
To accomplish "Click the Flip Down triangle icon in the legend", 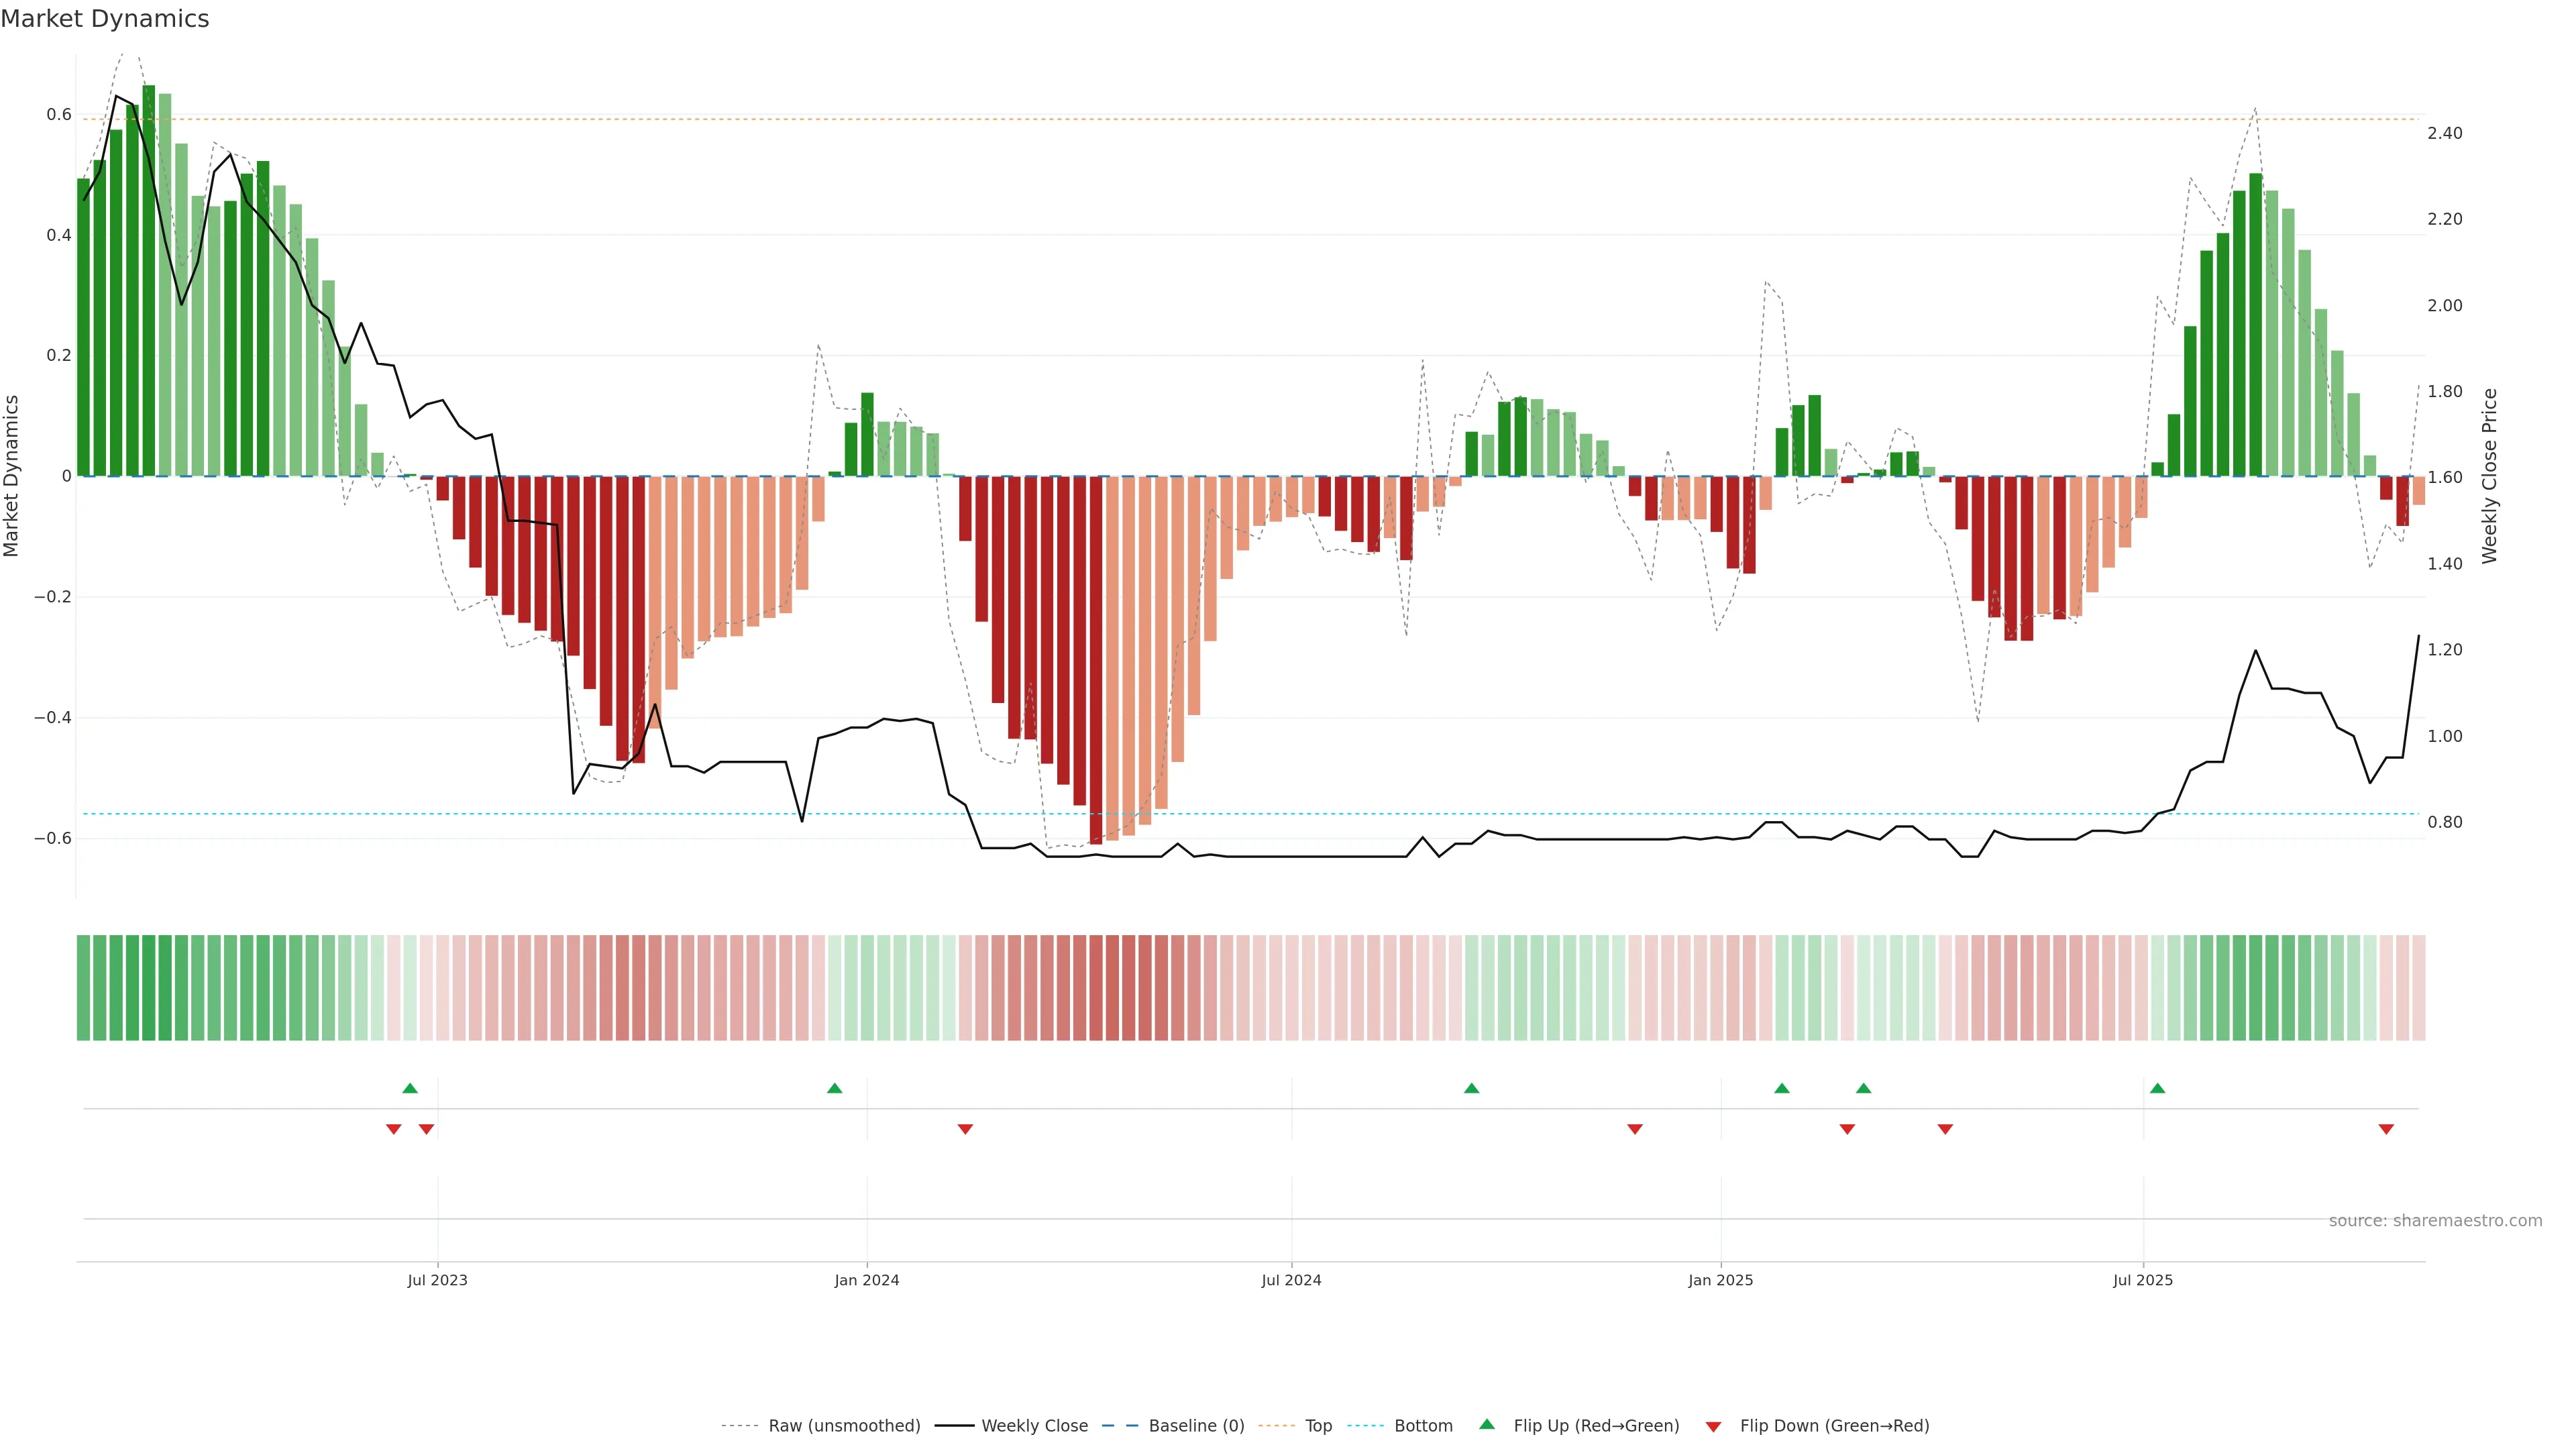I will click(x=1713, y=1427).
